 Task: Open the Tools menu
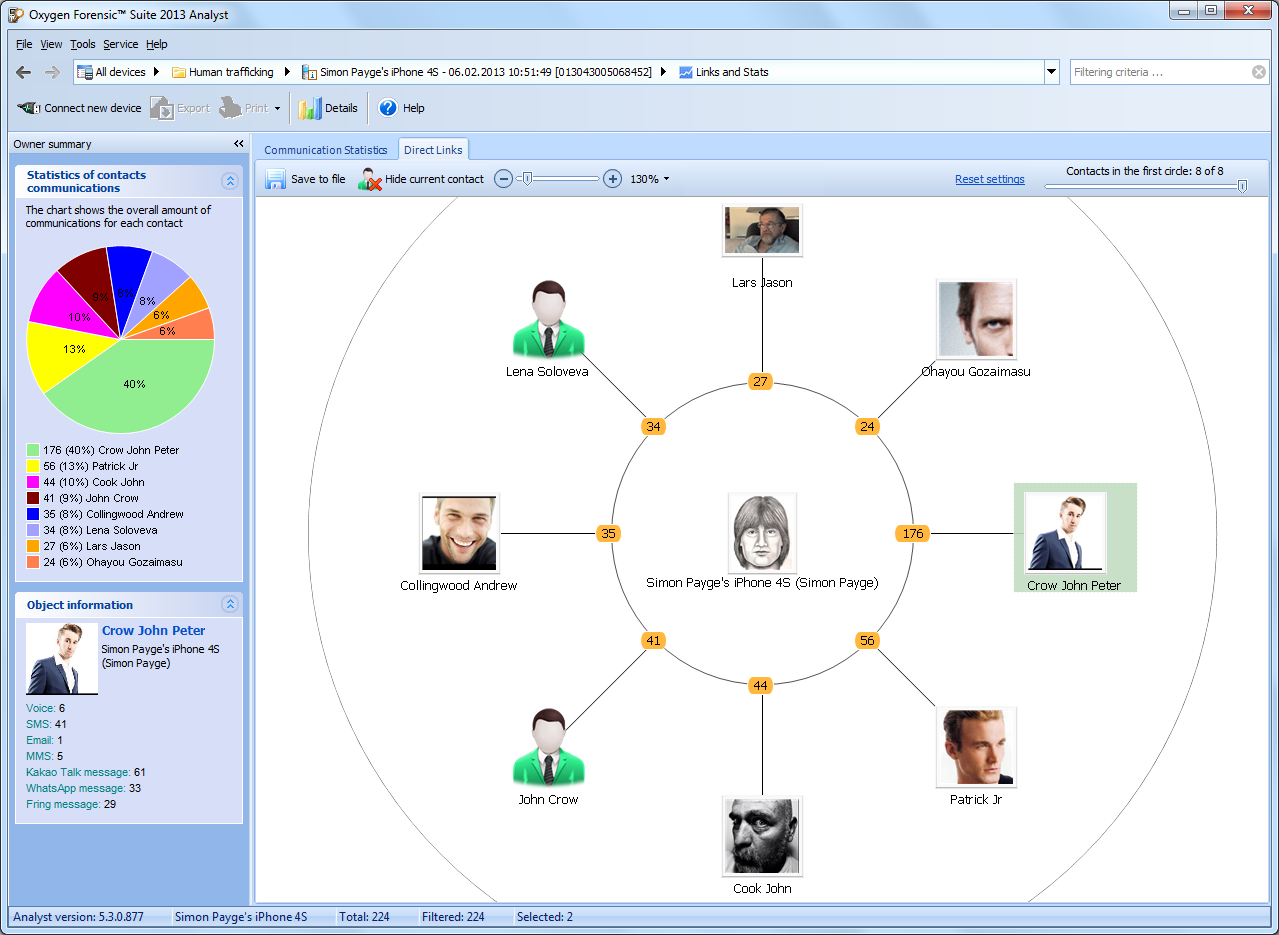pos(83,44)
